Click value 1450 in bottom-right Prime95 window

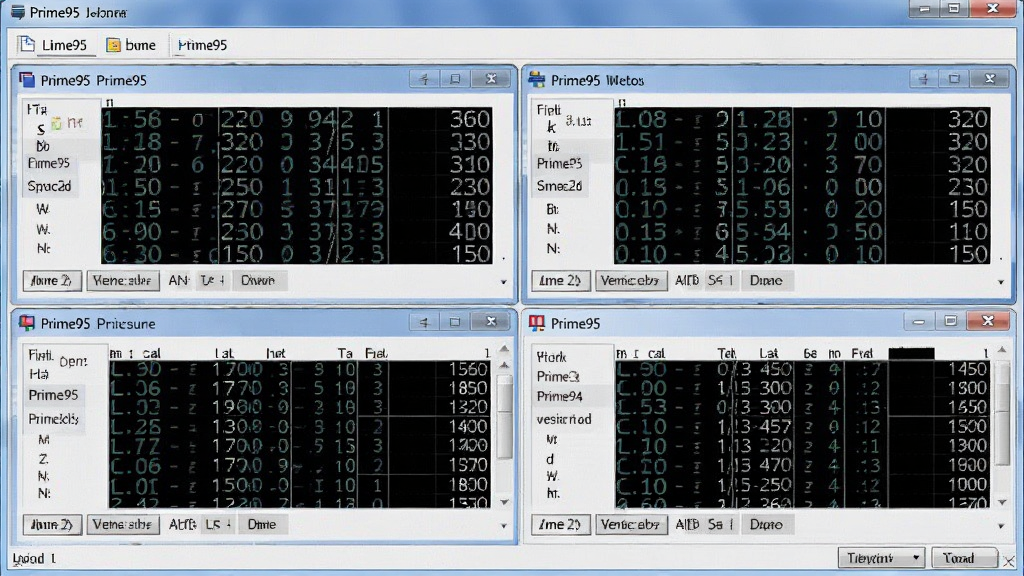967,370
